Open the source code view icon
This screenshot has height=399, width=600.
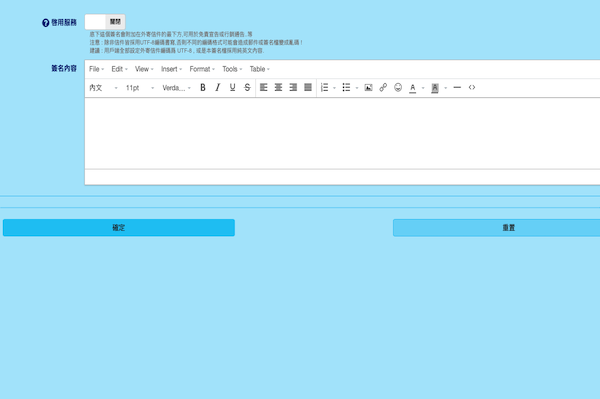(472, 88)
